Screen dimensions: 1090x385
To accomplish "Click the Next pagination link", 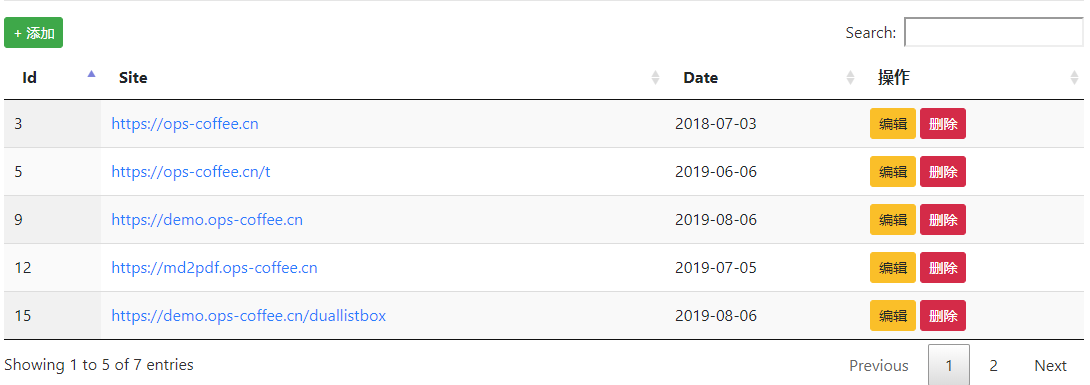I will [1050, 366].
